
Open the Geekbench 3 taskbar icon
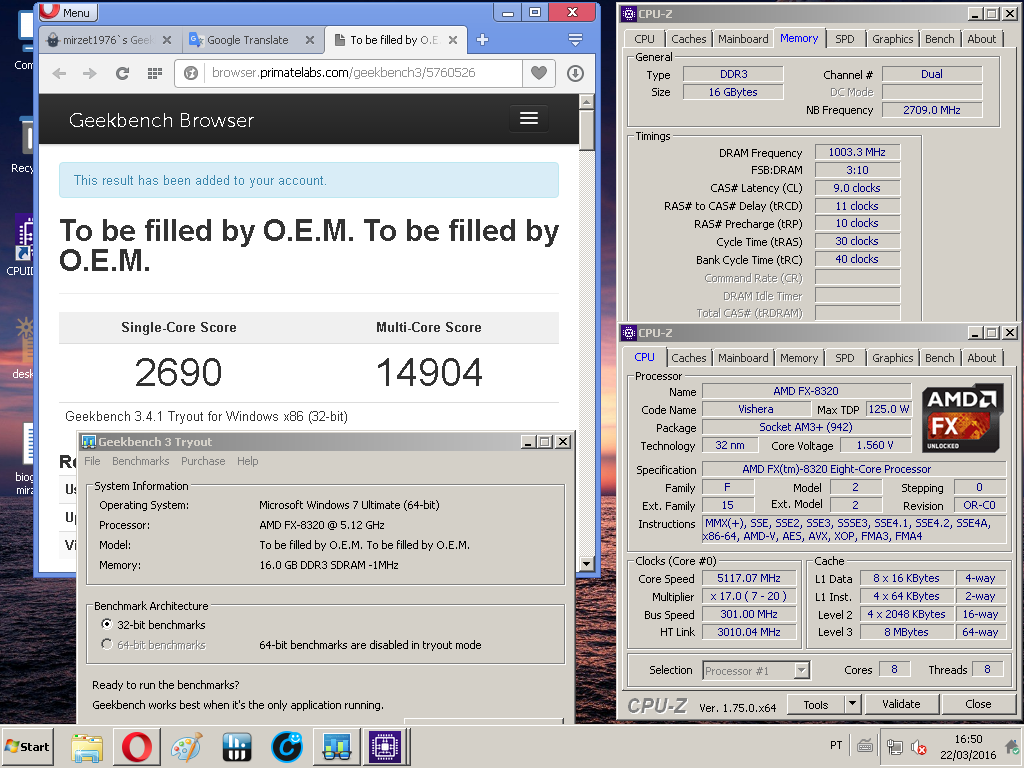pos(336,747)
